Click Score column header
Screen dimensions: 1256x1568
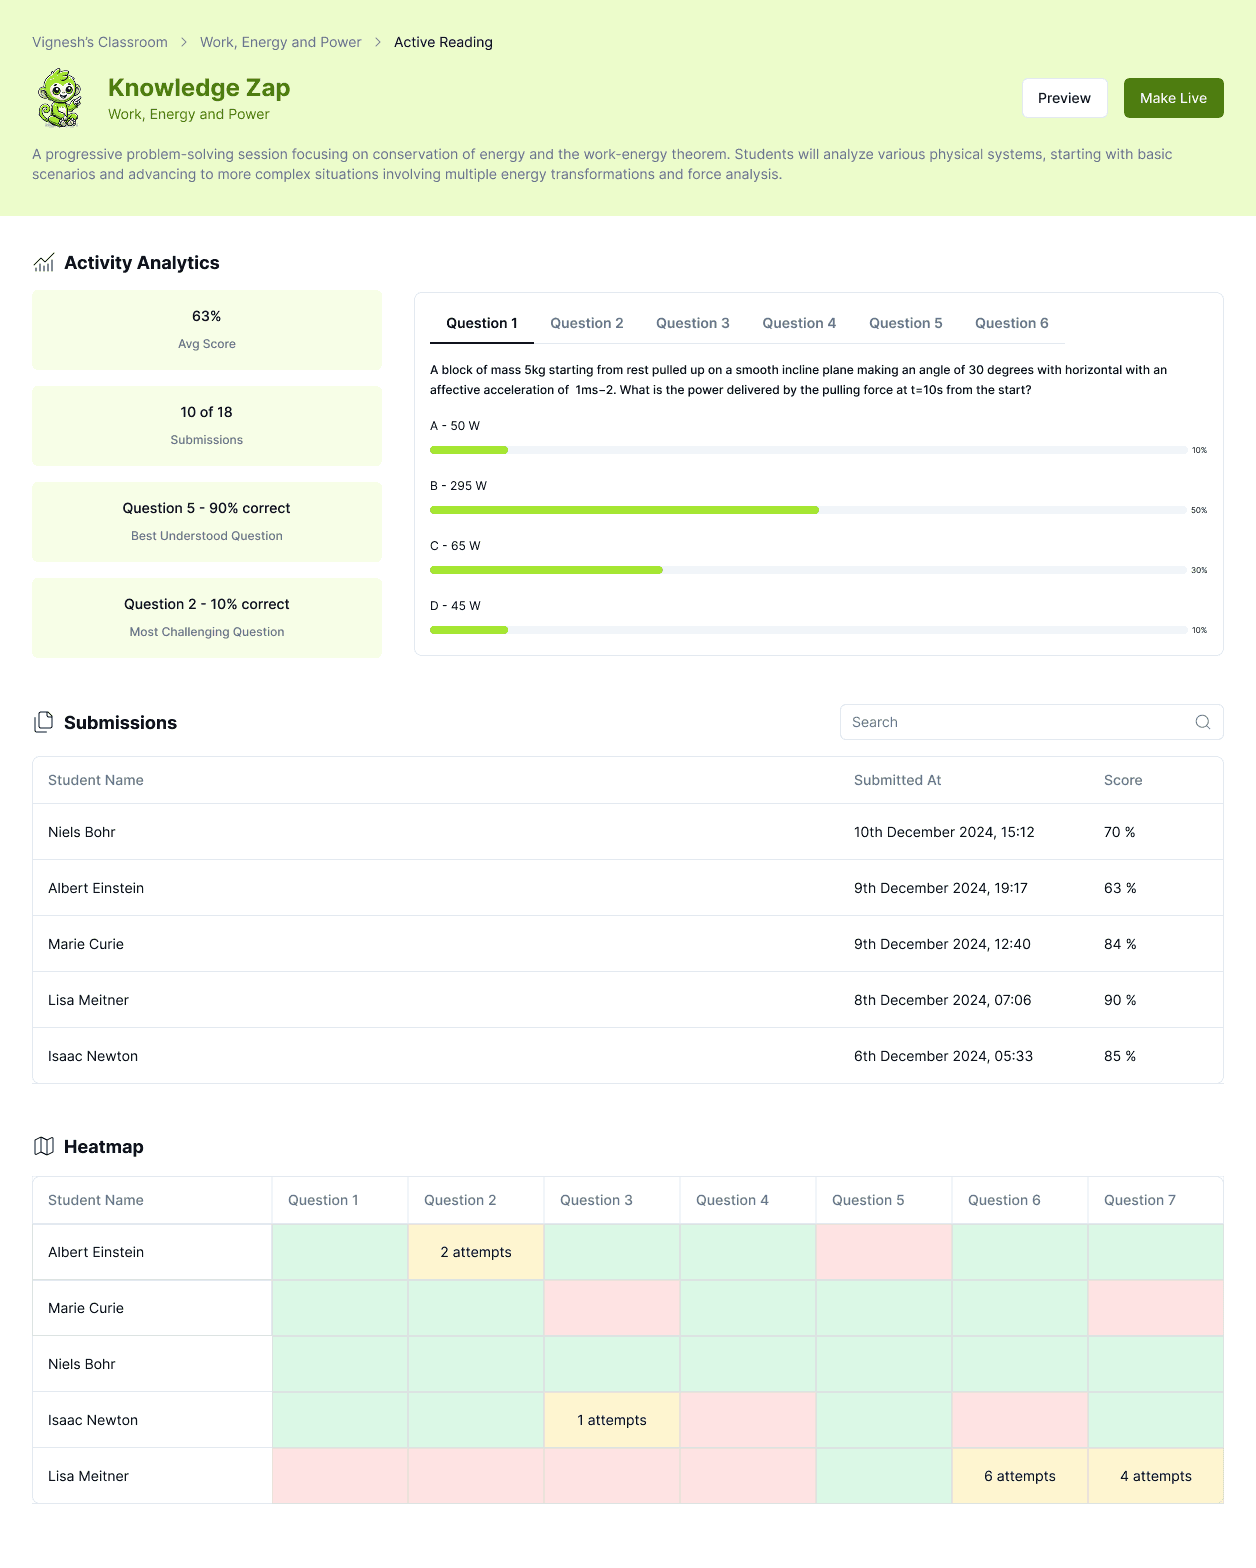1123,780
